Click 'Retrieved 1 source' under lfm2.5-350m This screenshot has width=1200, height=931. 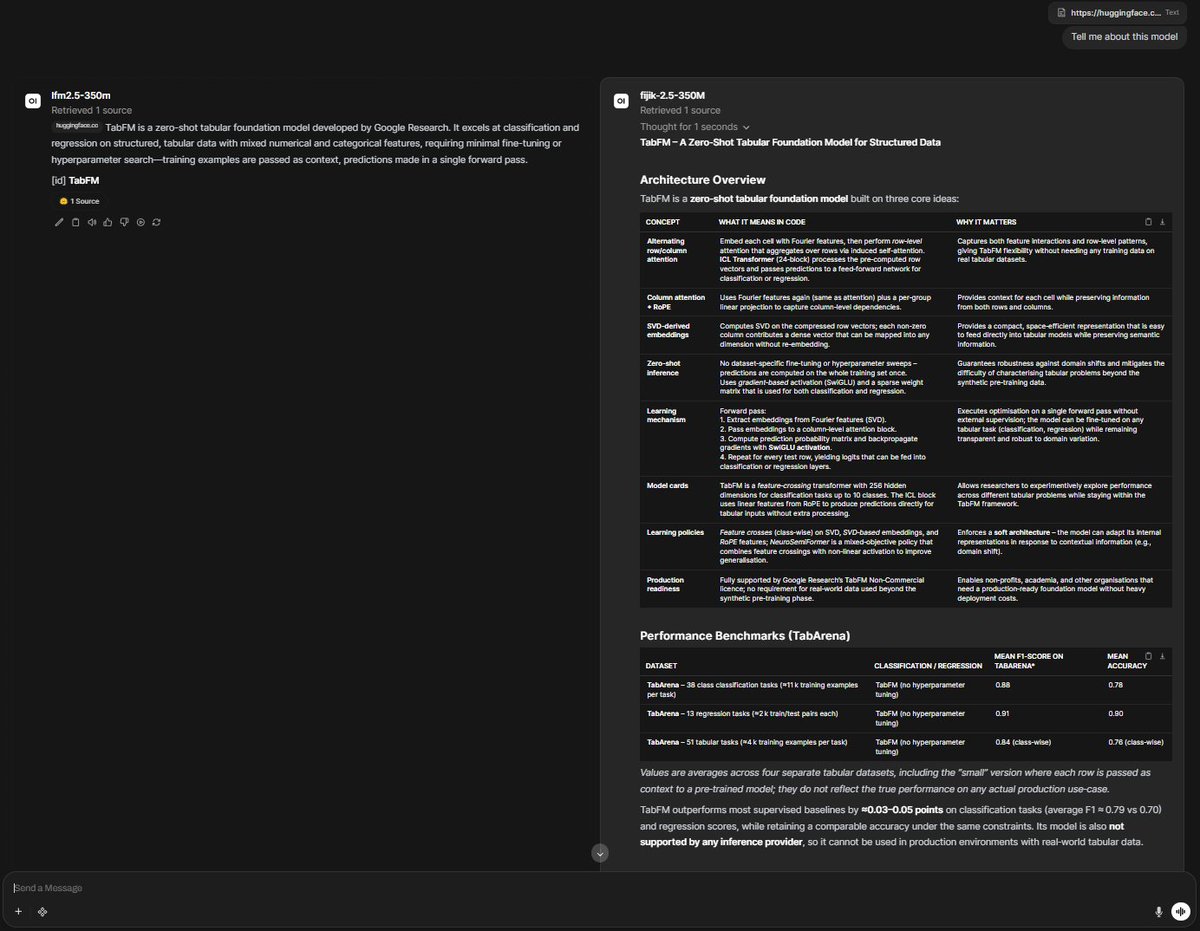91,110
